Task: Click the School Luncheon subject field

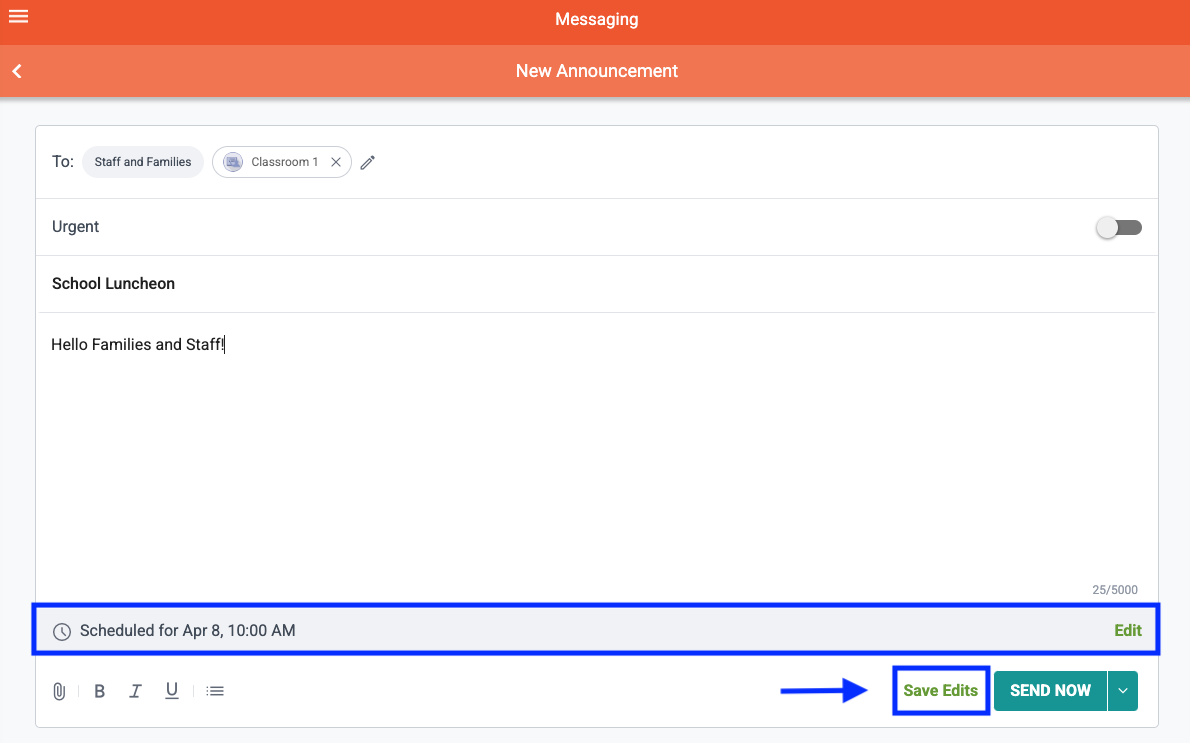Action: point(400,284)
